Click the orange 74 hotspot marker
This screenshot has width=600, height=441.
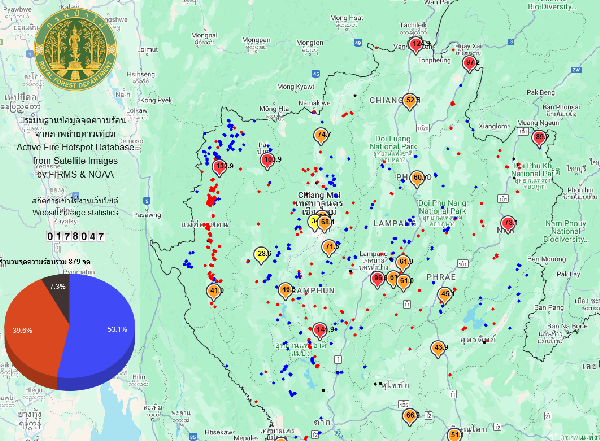click(321, 135)
